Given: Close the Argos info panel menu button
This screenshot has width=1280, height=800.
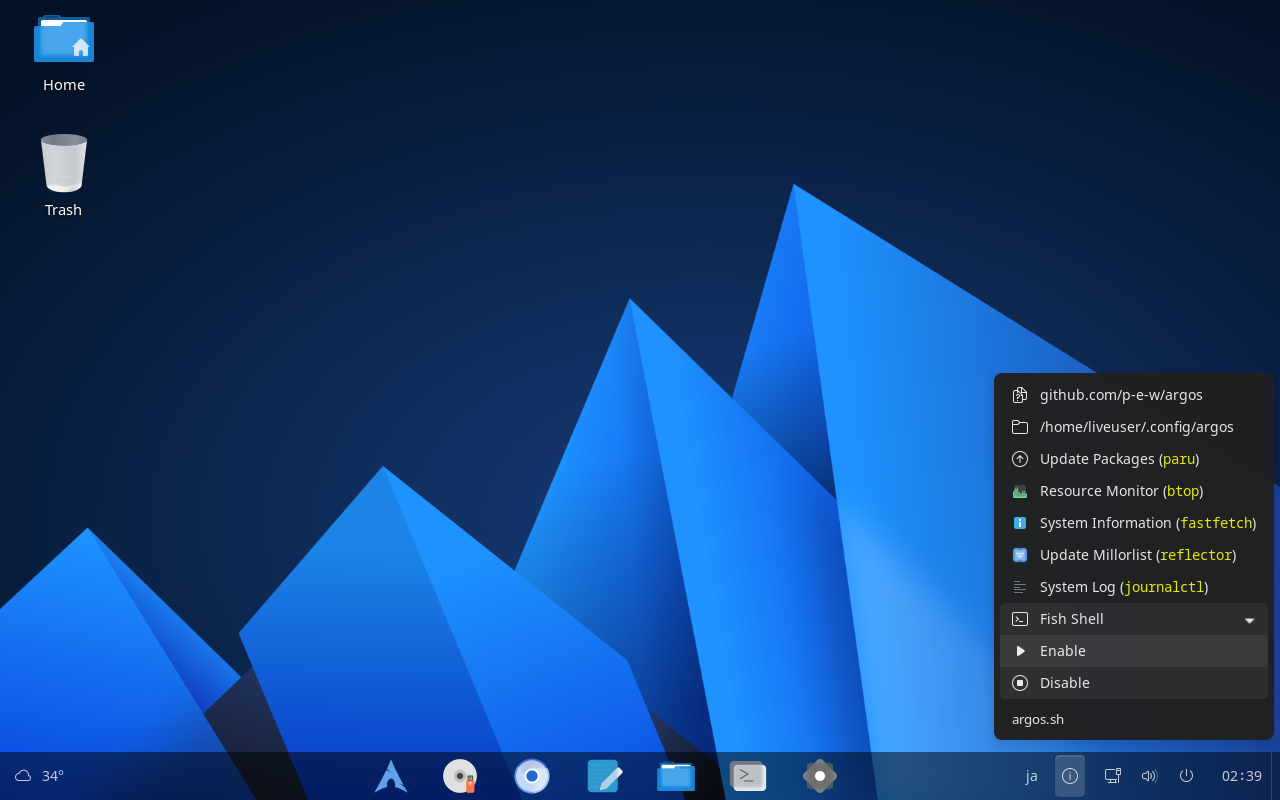Looking at the screenshot, I should coord(1070,776).
